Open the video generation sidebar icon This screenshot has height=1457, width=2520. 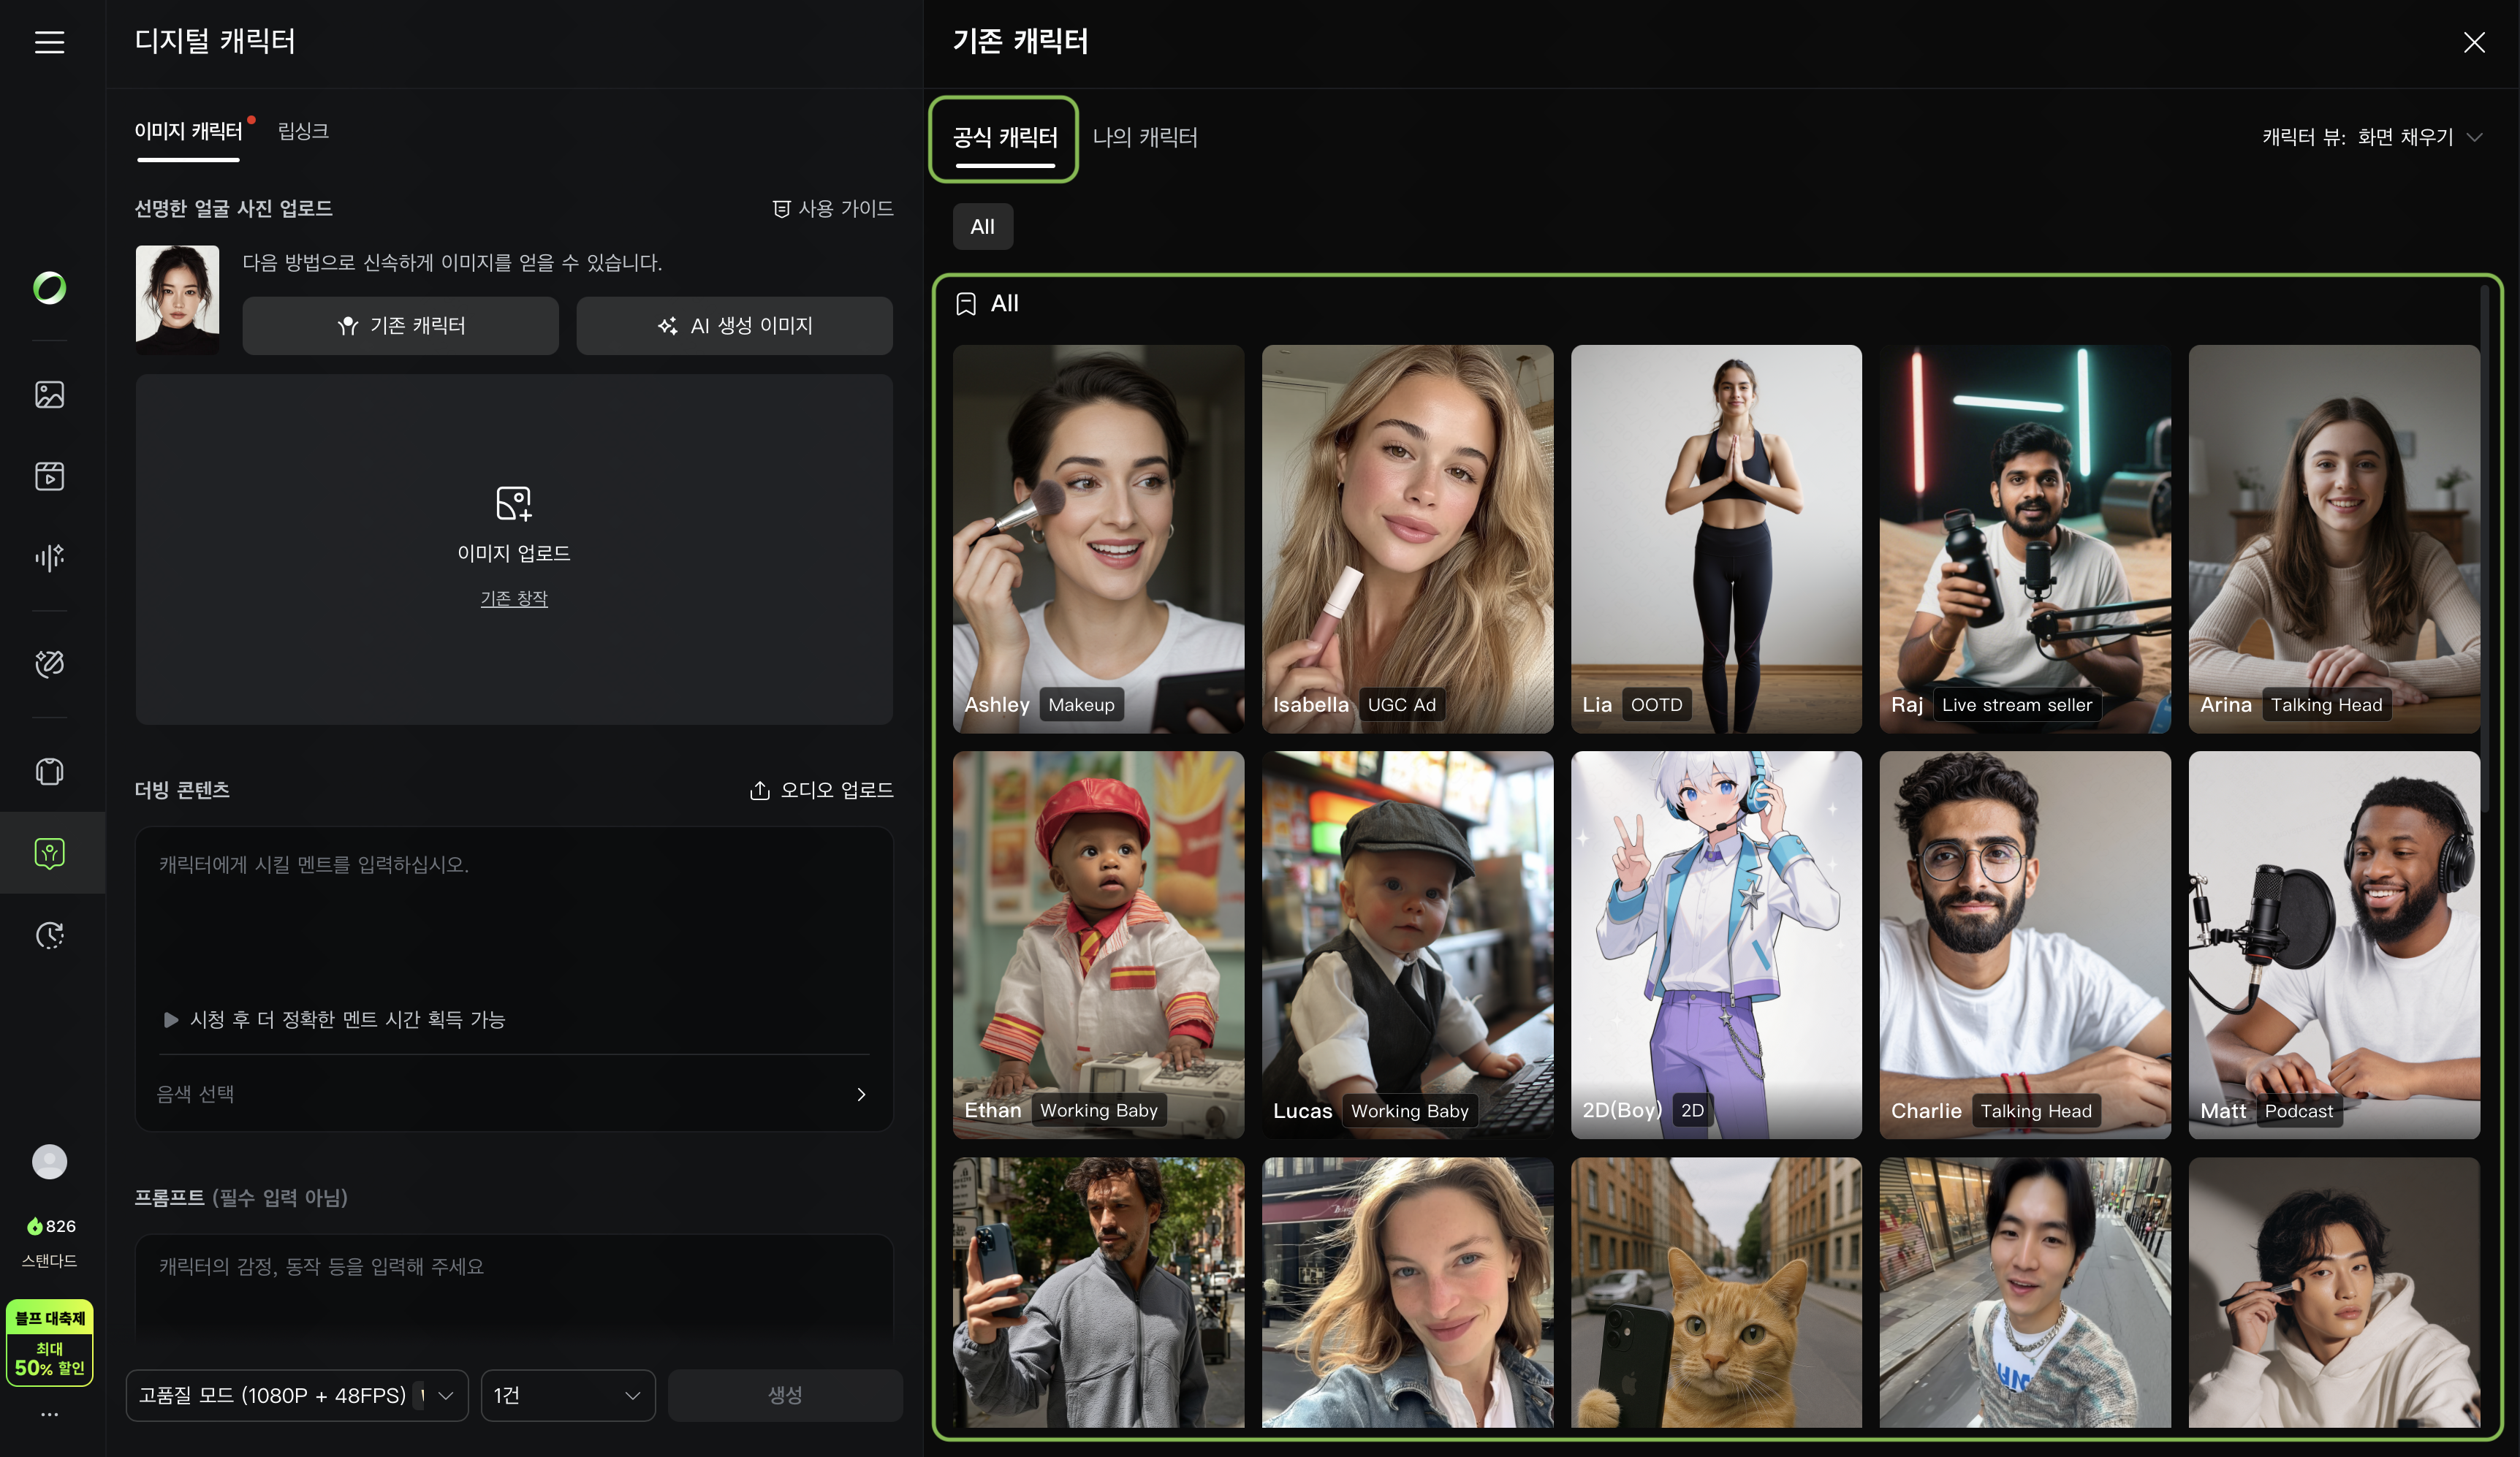point(49,476)
